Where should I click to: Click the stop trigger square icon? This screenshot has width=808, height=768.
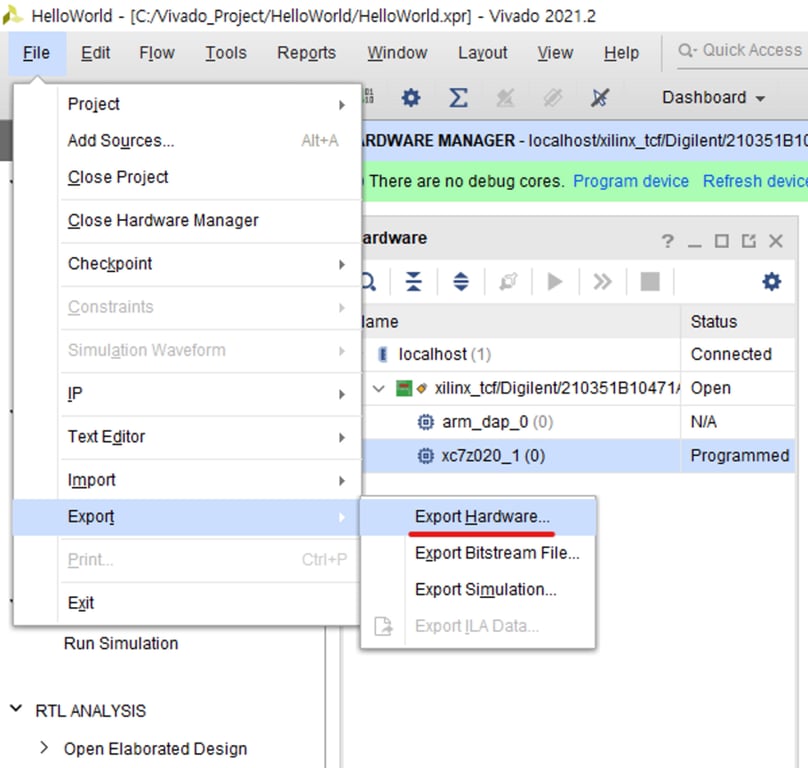click(650, 281)
